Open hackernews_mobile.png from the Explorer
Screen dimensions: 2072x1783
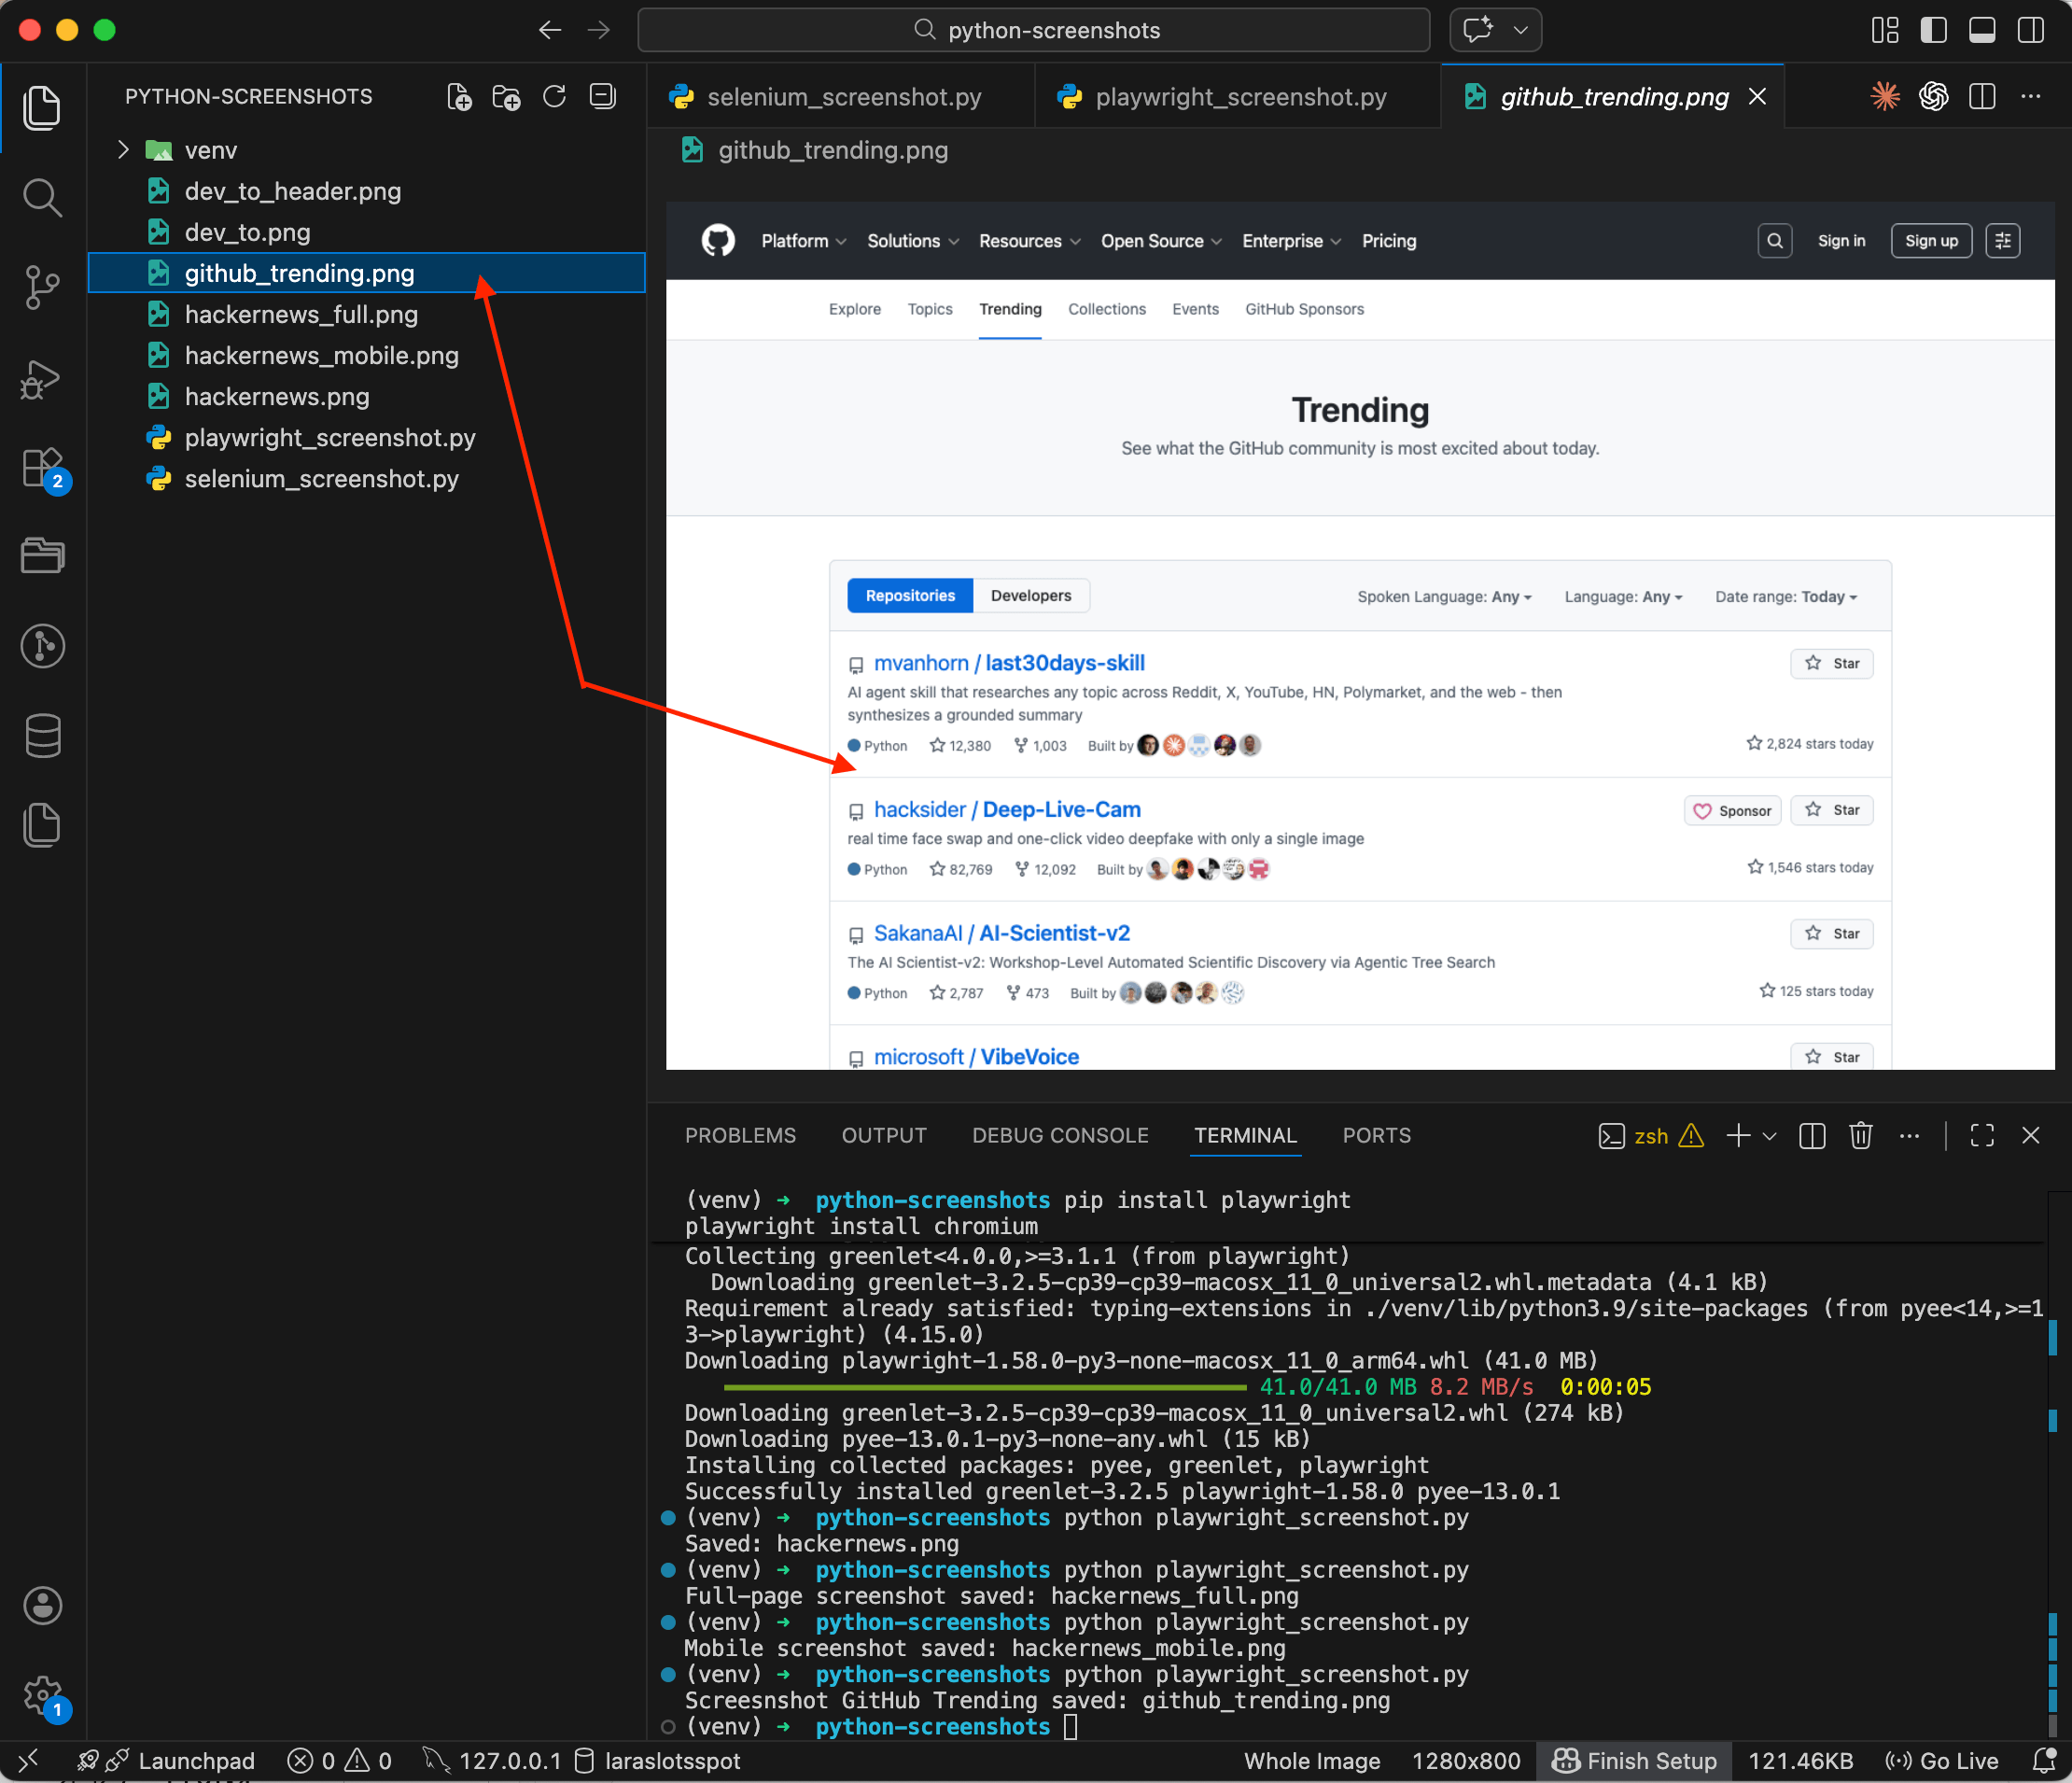pos(321,355)
